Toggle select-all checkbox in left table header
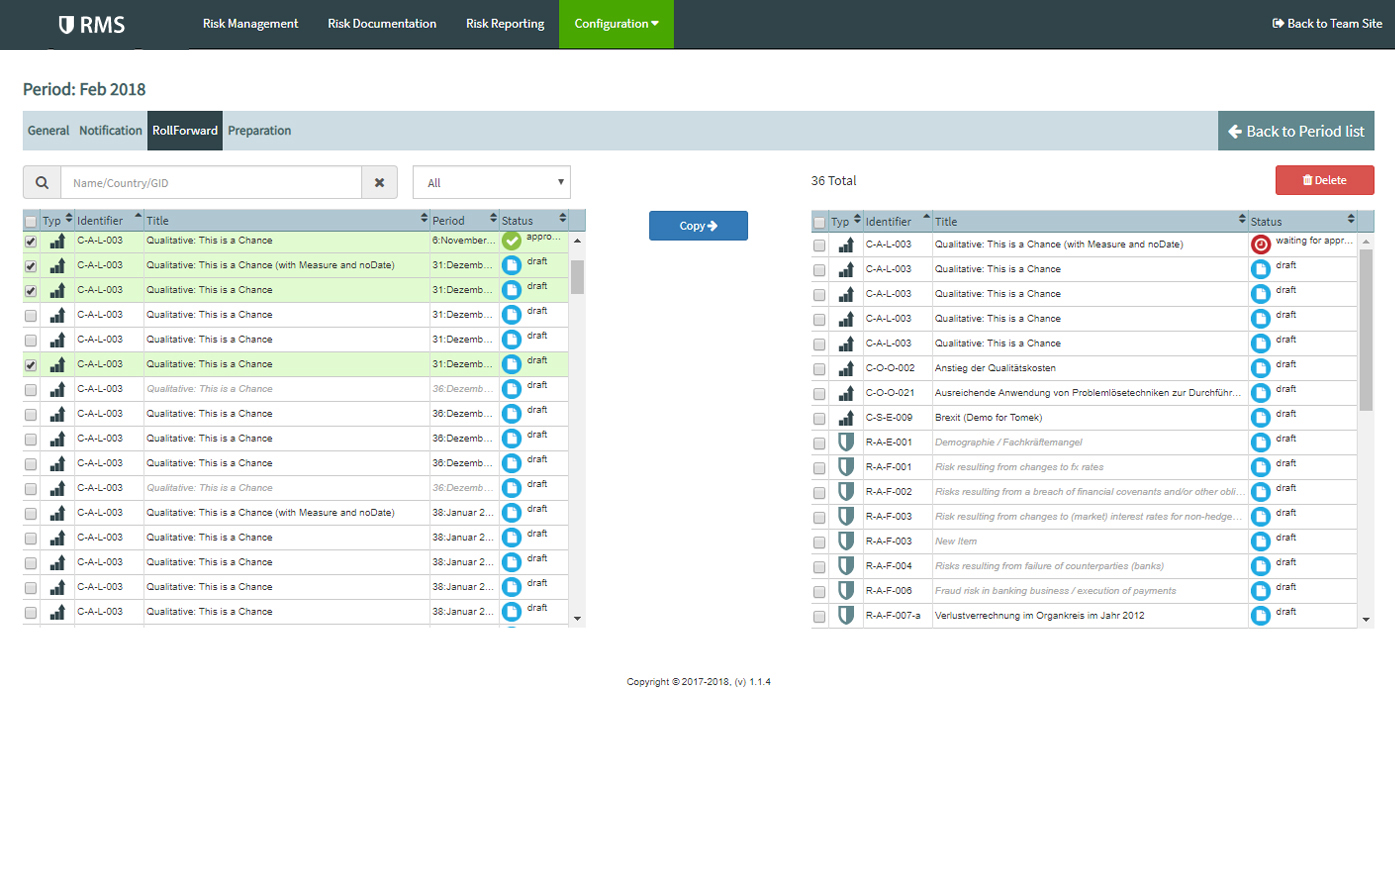 pos(31,221)
